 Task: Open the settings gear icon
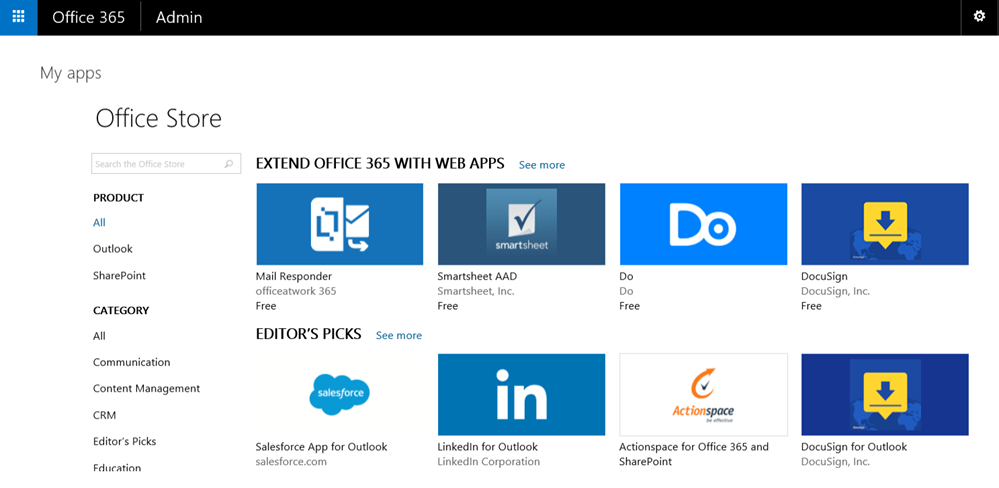[979, 17]
